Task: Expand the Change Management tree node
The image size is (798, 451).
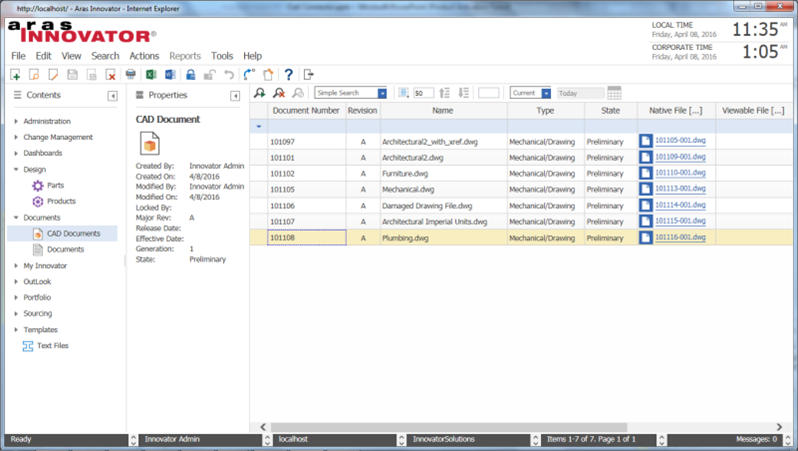Action: pyautogui.click(x=16, y=137)
